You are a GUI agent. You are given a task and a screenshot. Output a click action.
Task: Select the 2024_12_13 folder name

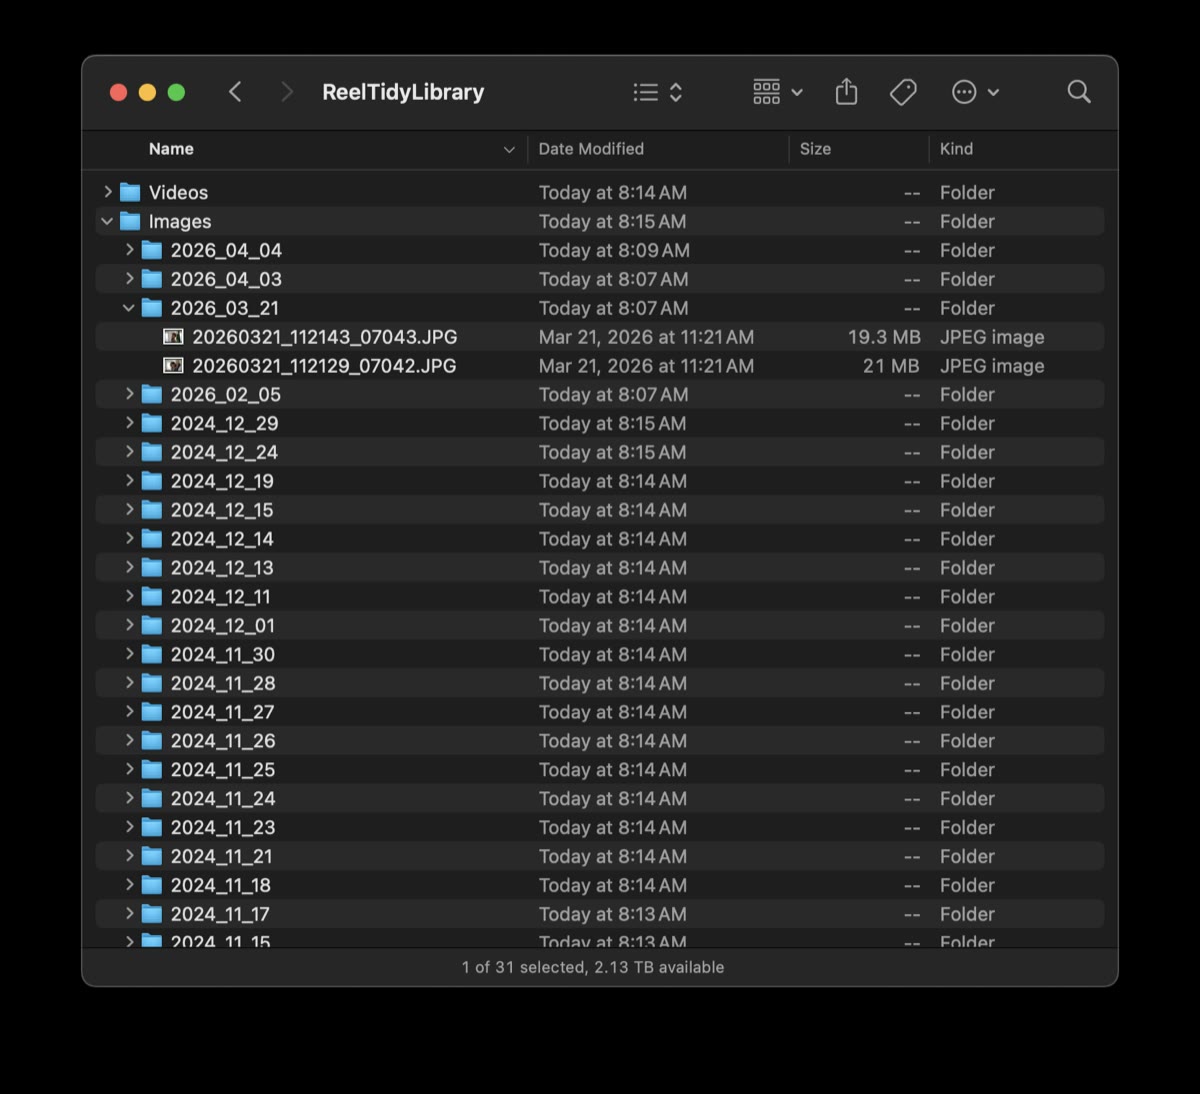click(x=222, y=568)
